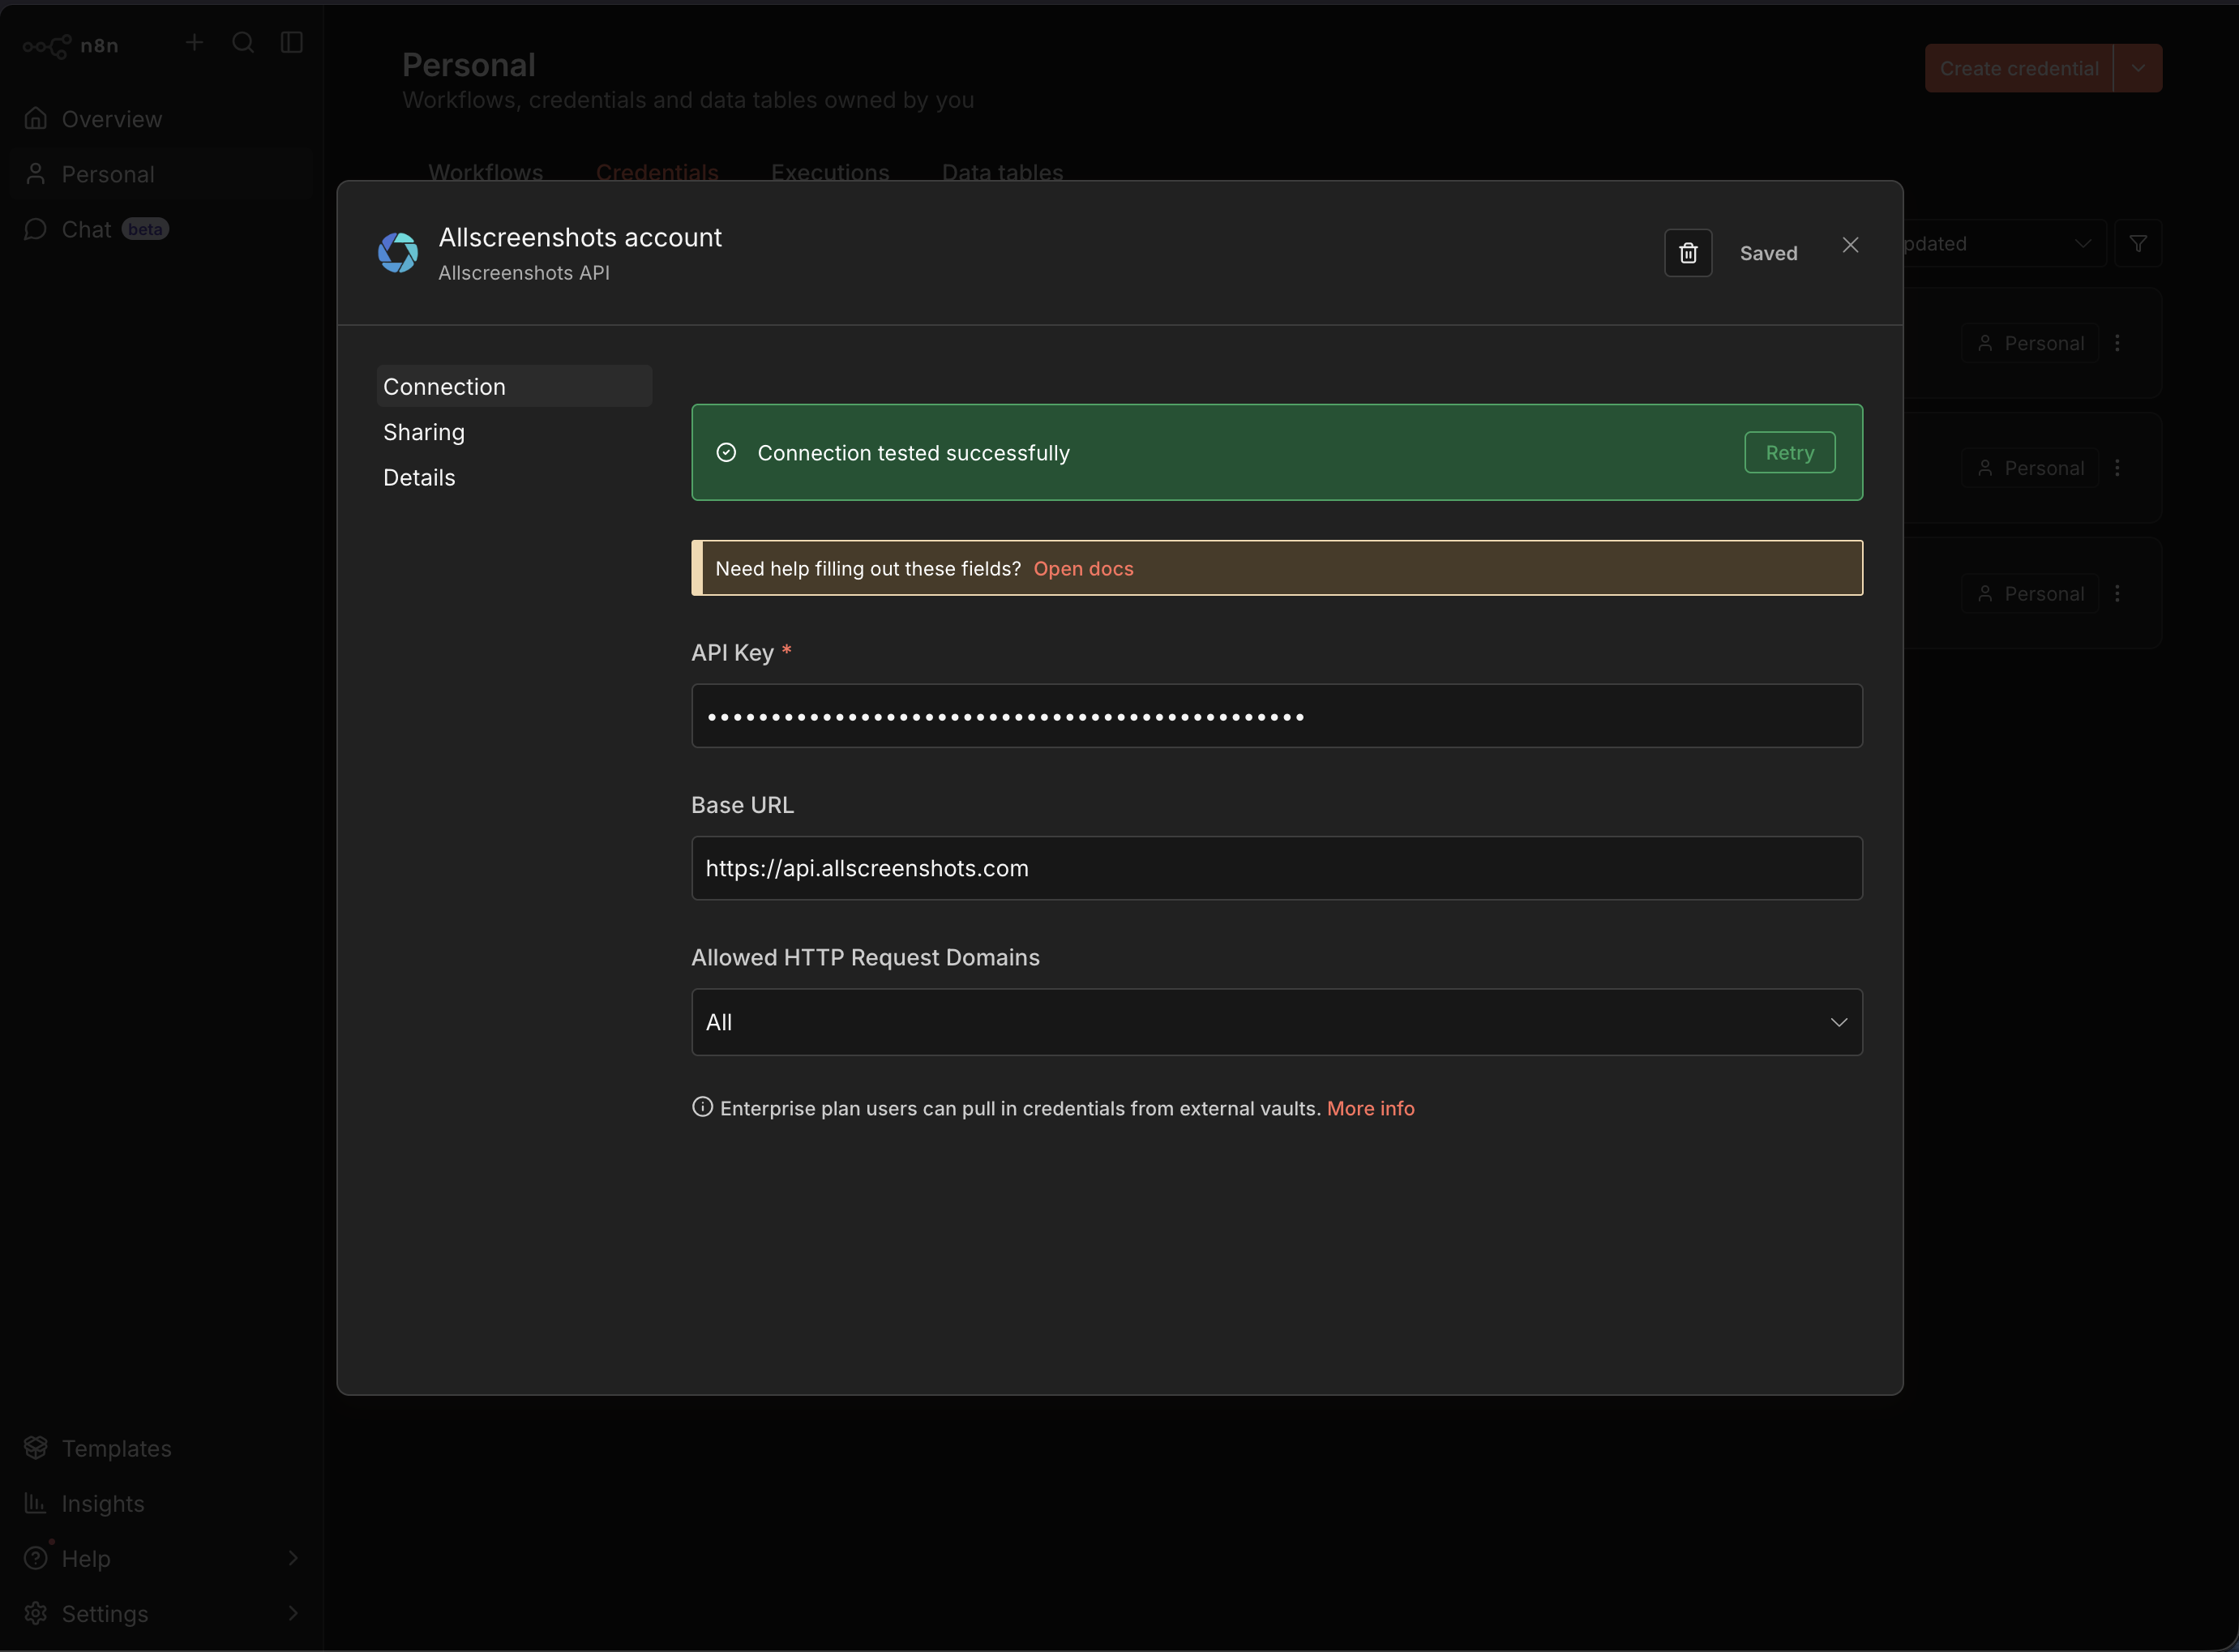Image resolution: width=2239 pixels, height=1652 pixels.
Task: Open Create credential dropdown arrow
Action: point(2138,68)
